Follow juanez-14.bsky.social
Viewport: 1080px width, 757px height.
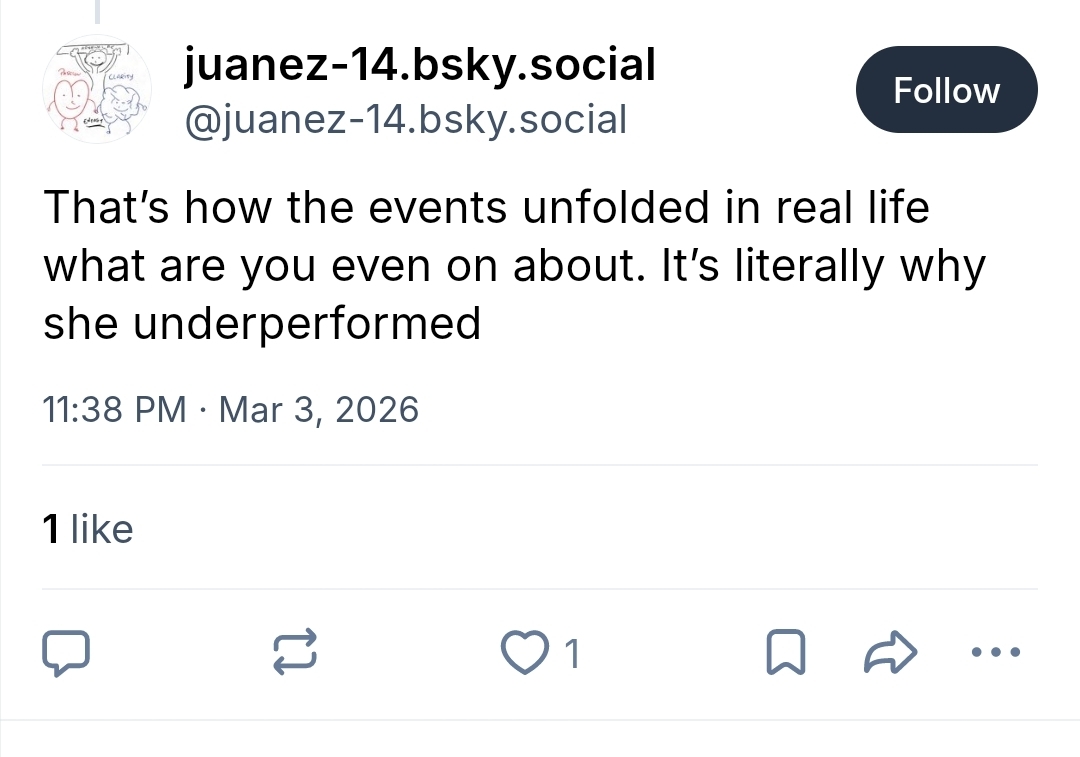click(946, 90)
